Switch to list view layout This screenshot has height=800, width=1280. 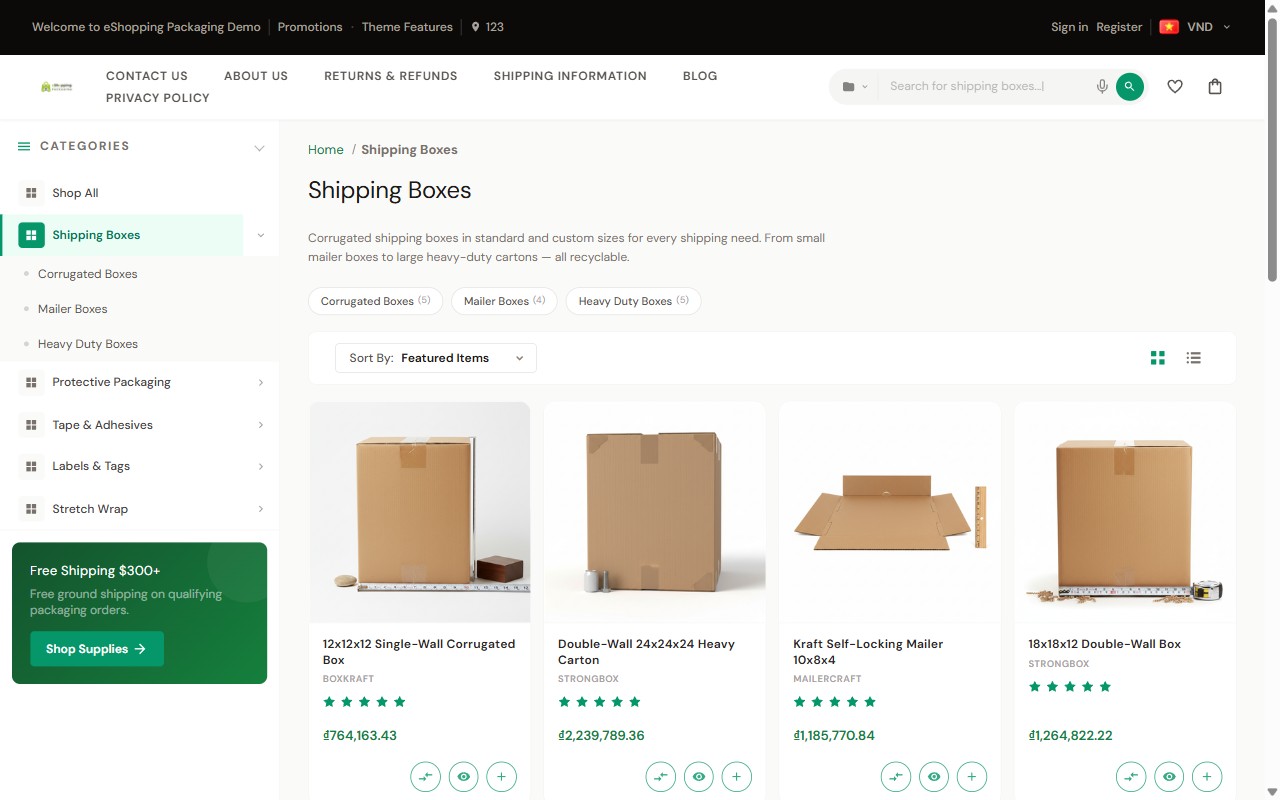(x=1193, y=358)
